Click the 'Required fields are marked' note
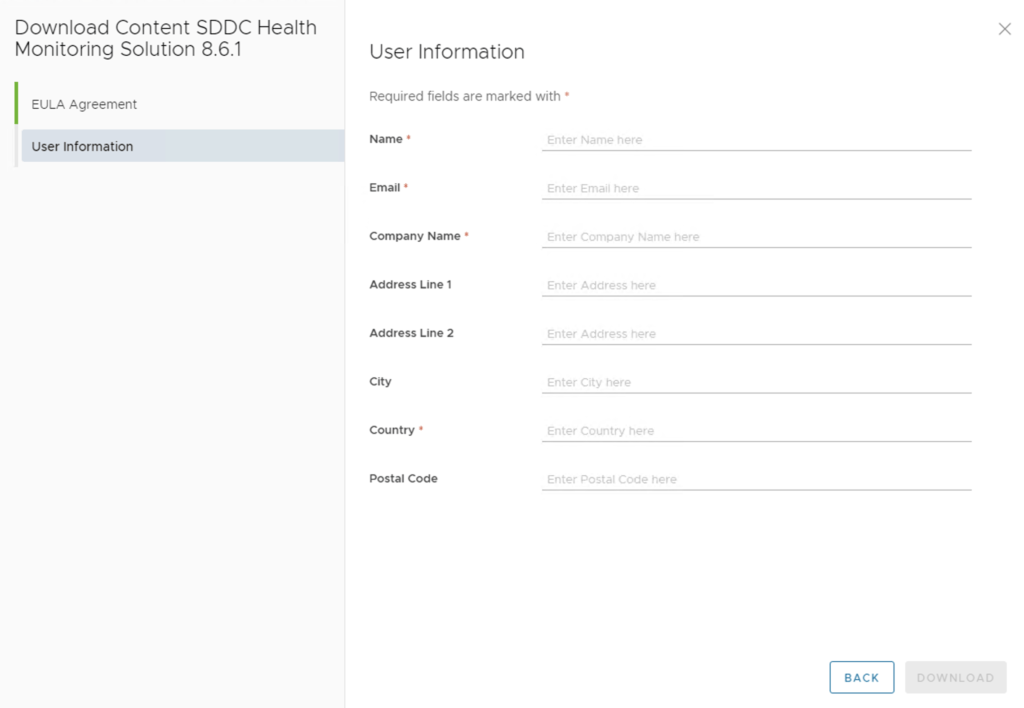Viewport: 1024px width, 708px height. [x=465, y=96]
